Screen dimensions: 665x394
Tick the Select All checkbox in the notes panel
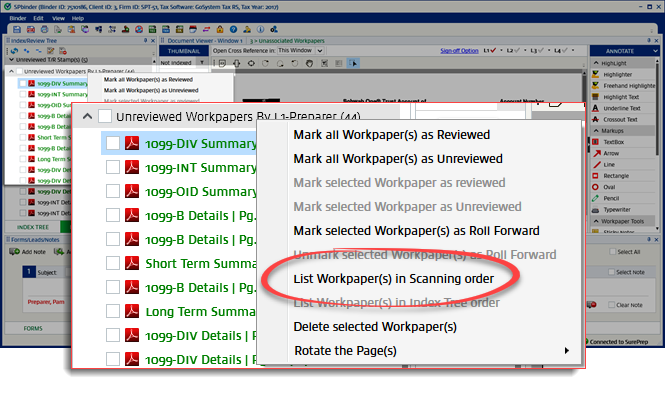[612, 251]
